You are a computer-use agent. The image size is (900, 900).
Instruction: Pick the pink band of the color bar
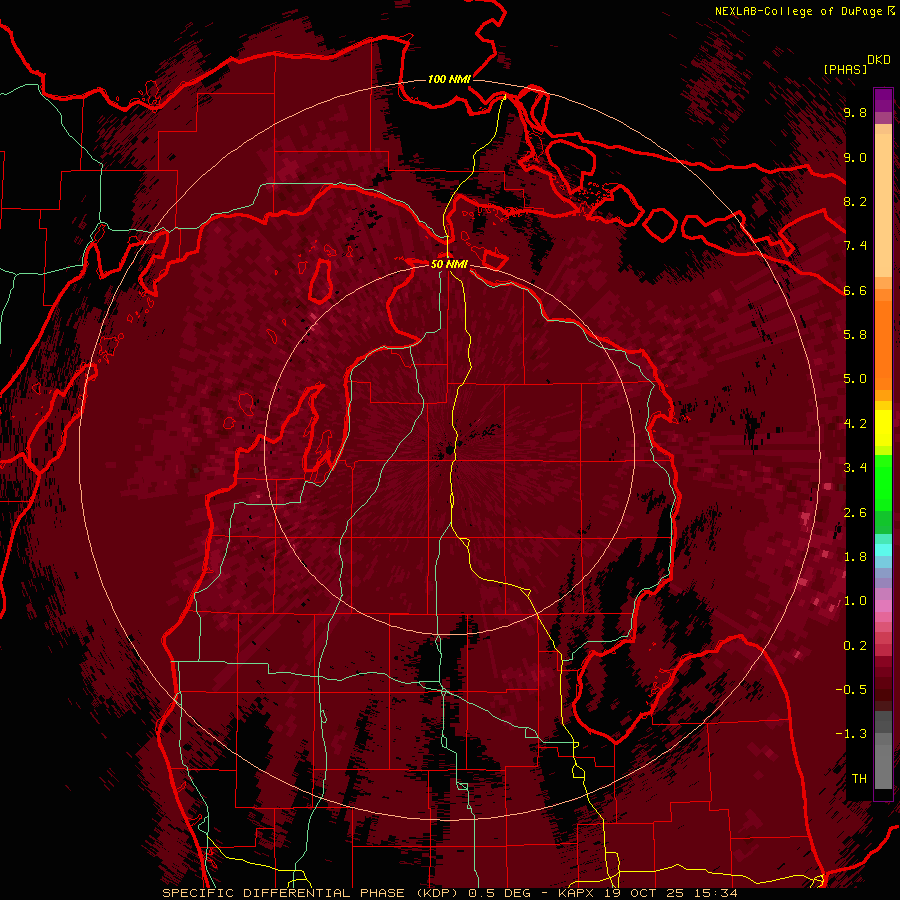click(x=883, y=606)
